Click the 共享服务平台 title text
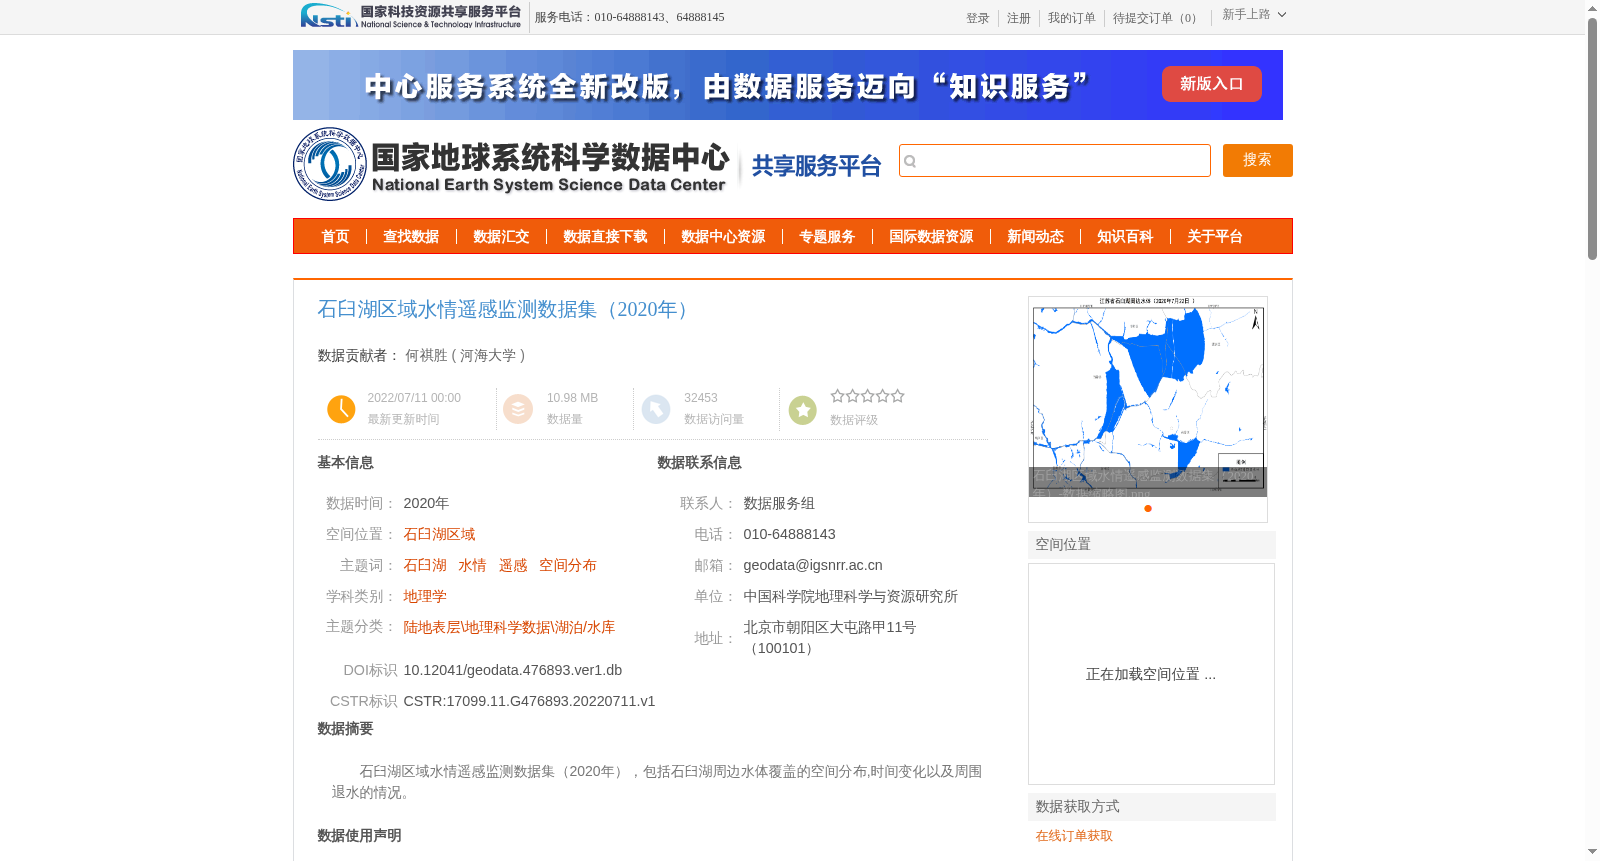This screenshot has height=861, width=1600. 816,166
